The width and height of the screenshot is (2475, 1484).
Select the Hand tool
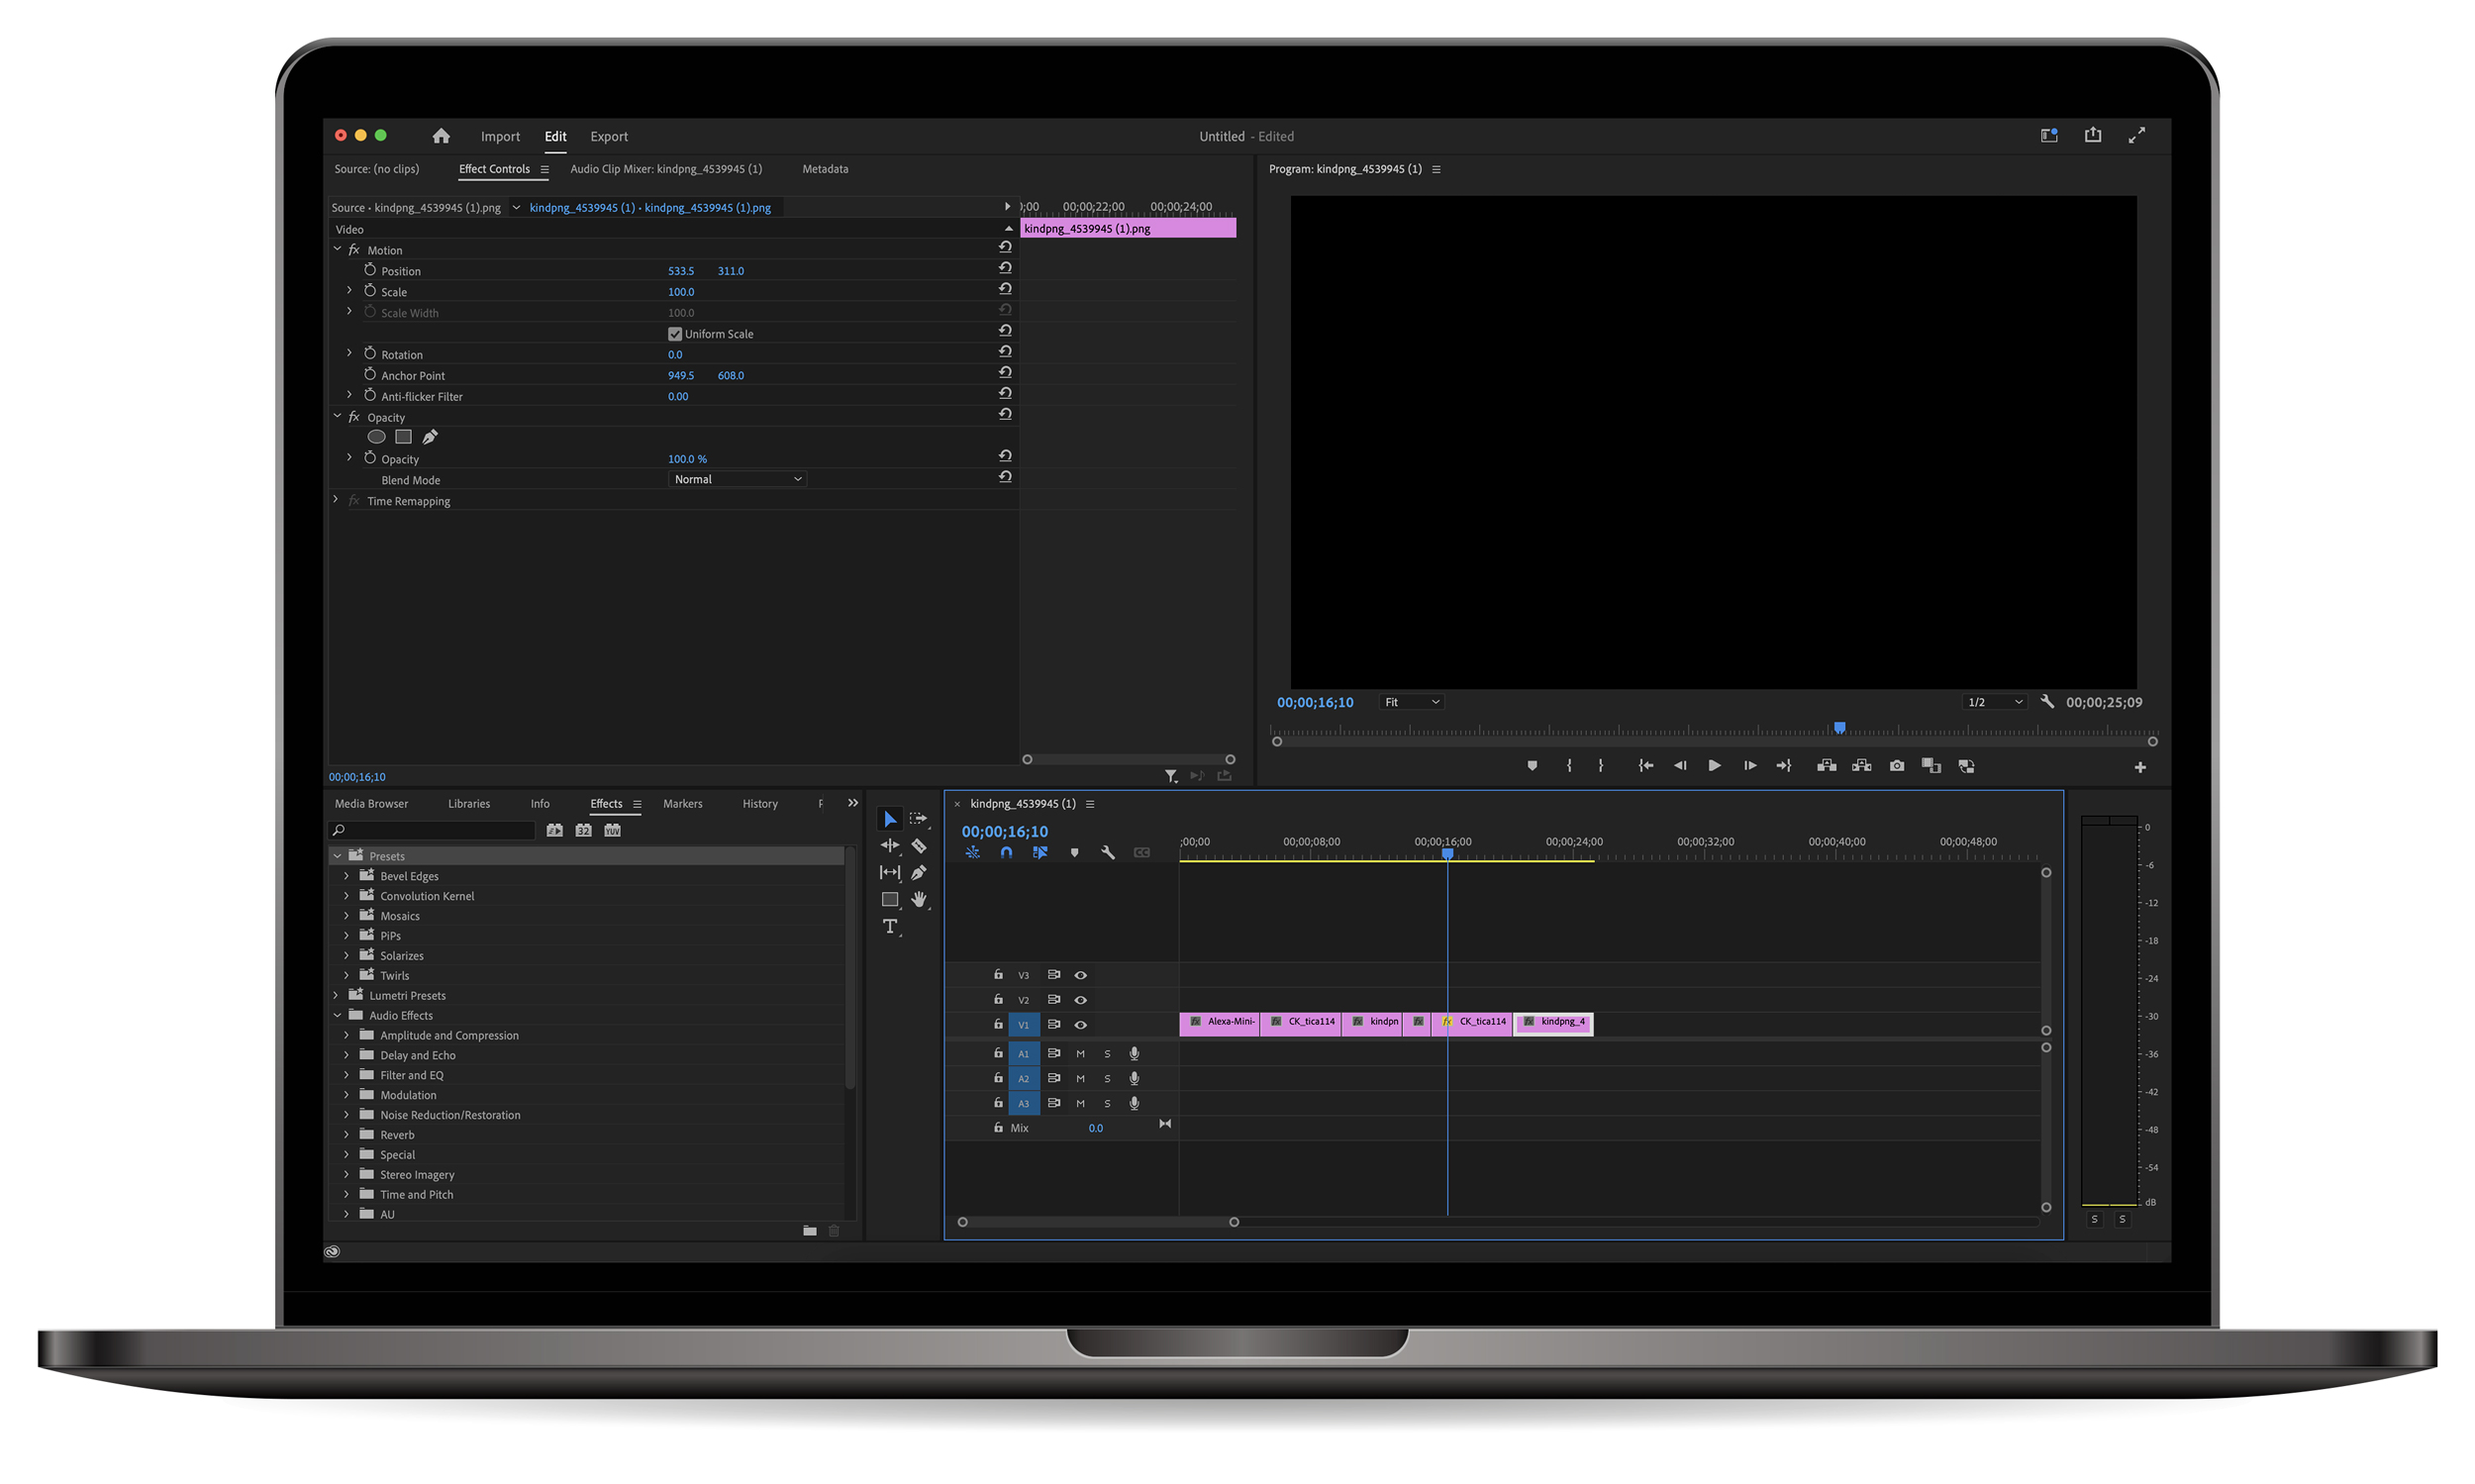[918, 900]
